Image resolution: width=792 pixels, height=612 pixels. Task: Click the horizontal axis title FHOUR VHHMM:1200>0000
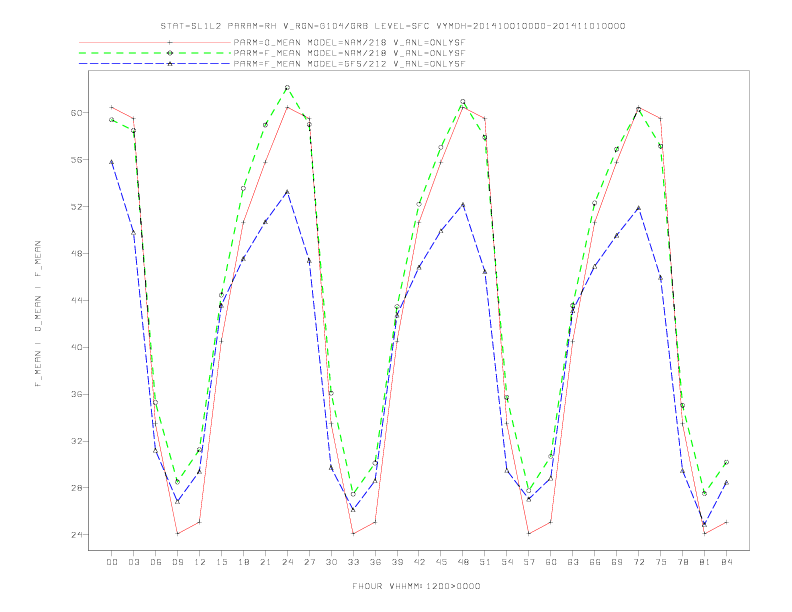416,586
